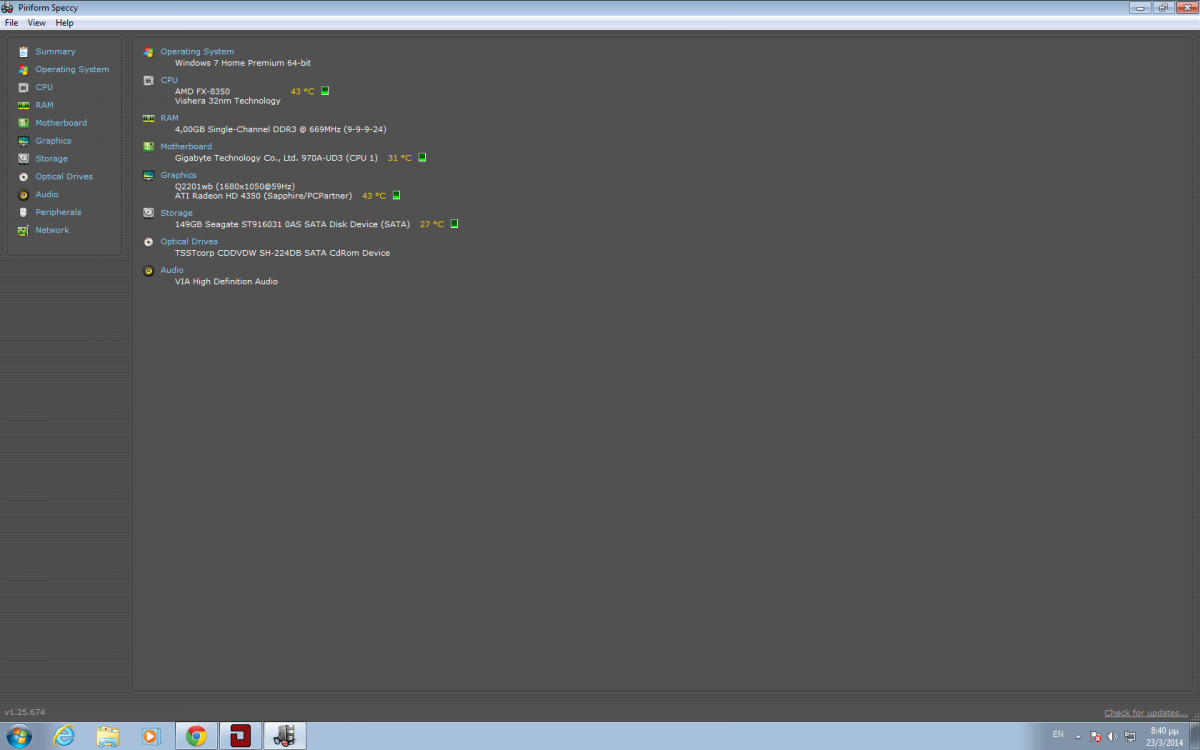Open the Help menu
1200x750 pixels.
pos(64,22)
